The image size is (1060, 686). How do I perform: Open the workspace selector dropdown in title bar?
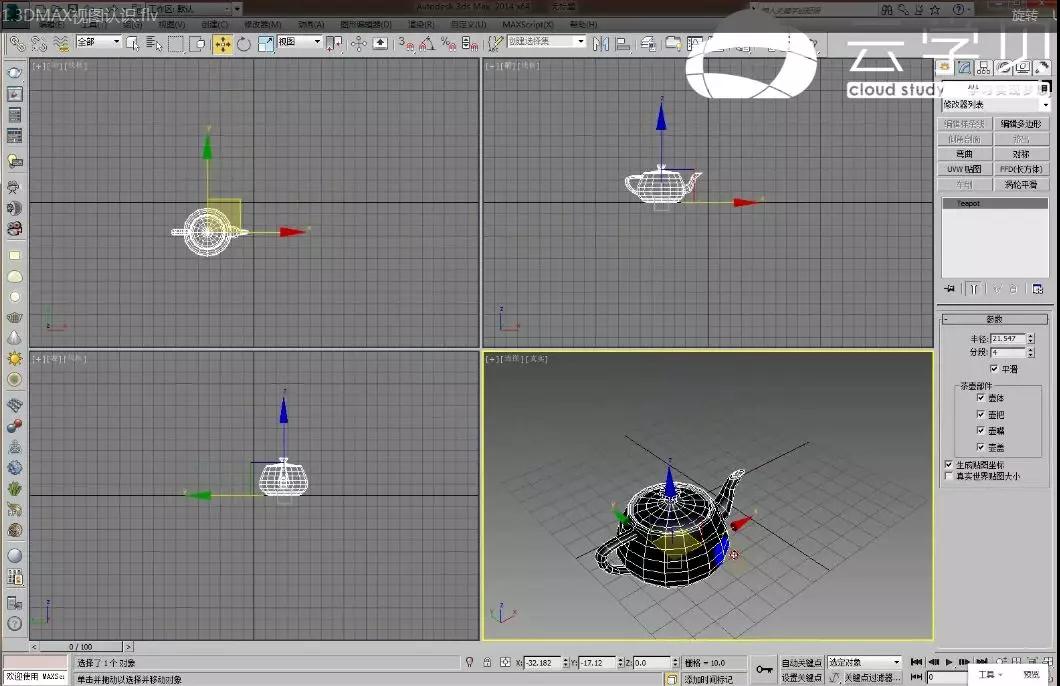coord(195,9)
